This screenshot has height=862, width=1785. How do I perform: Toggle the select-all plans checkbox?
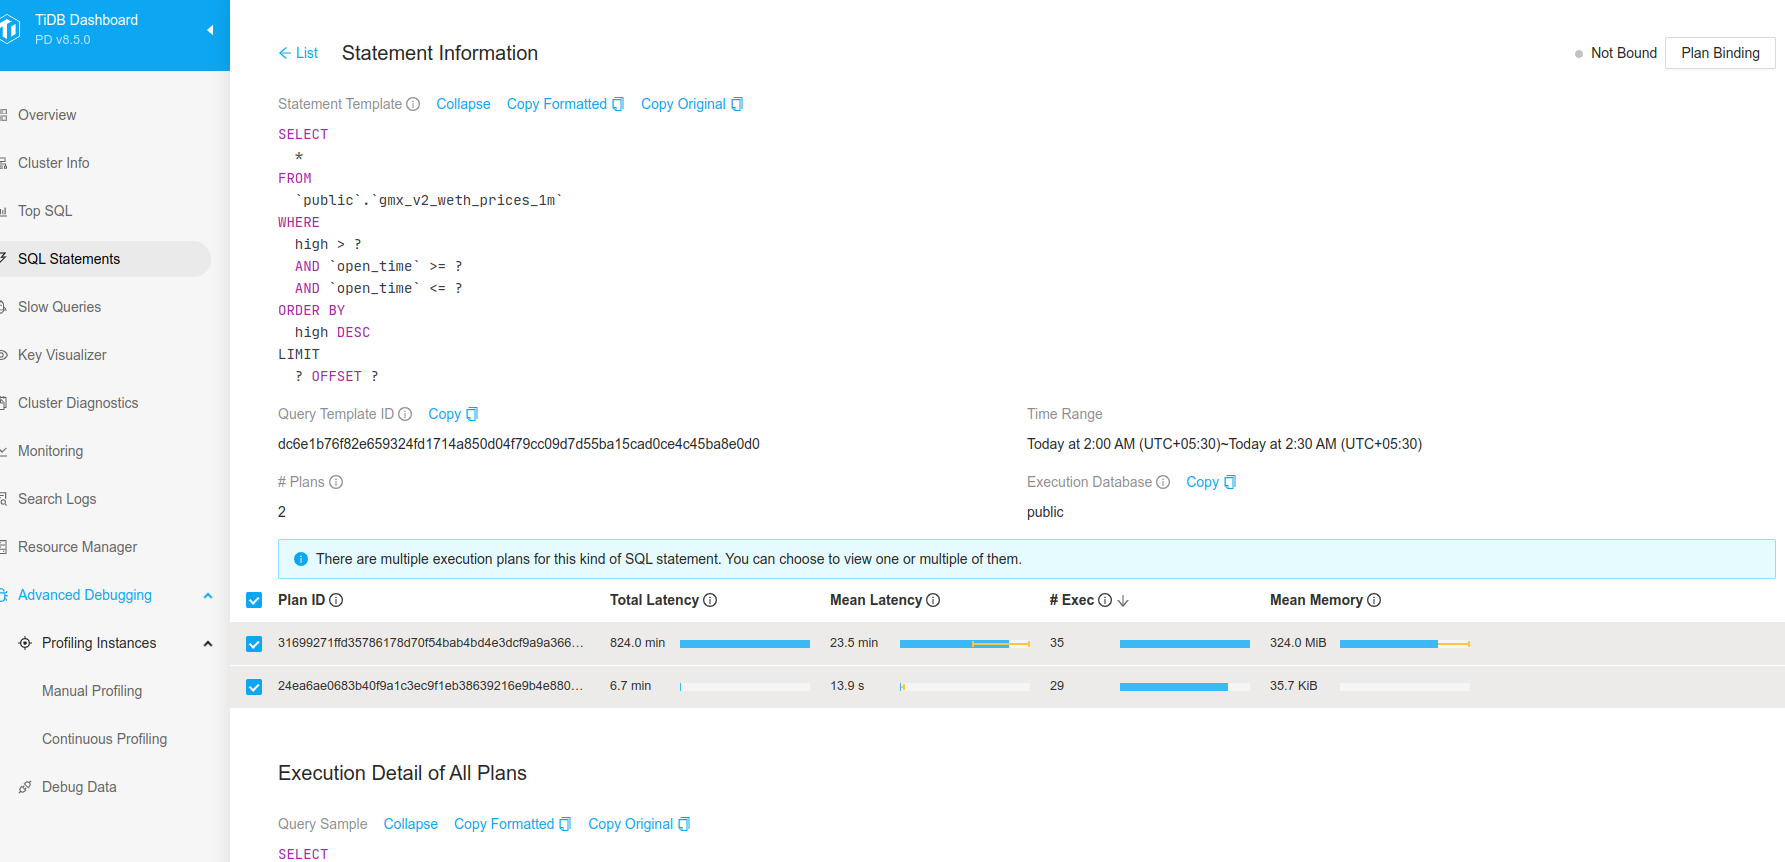click(254, 600)
